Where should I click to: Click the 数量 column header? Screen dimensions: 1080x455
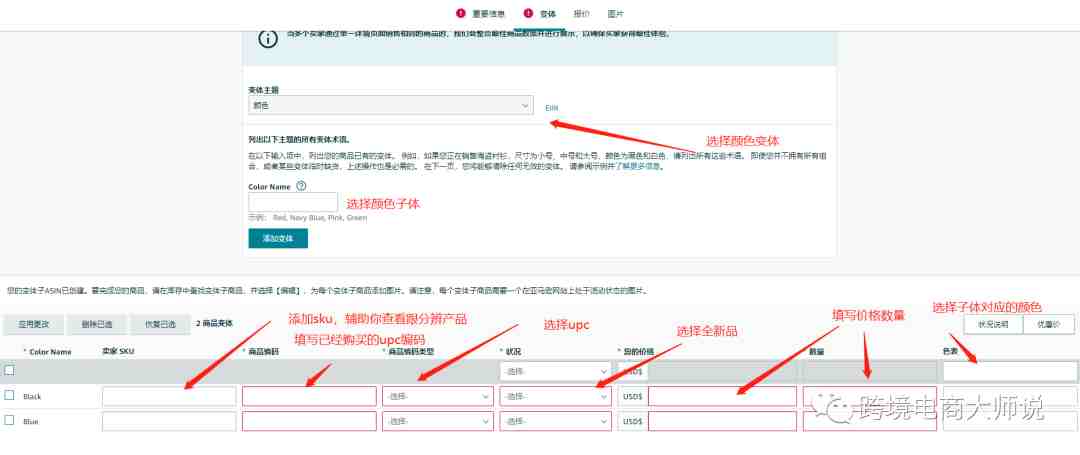click(x=816, y=352)
